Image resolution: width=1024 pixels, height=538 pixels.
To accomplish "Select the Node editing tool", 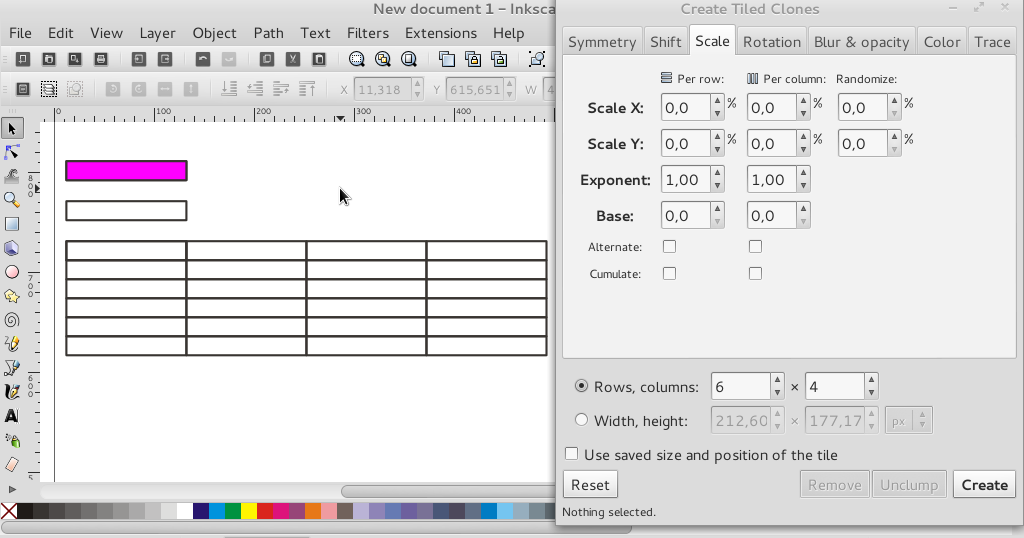I will click(x=12, y=152).
